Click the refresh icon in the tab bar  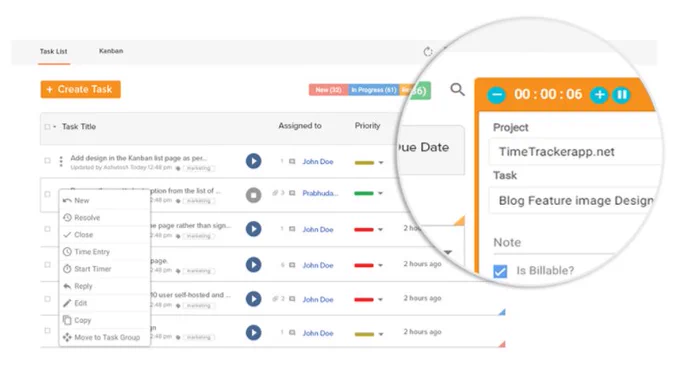[x=428, y=52]
